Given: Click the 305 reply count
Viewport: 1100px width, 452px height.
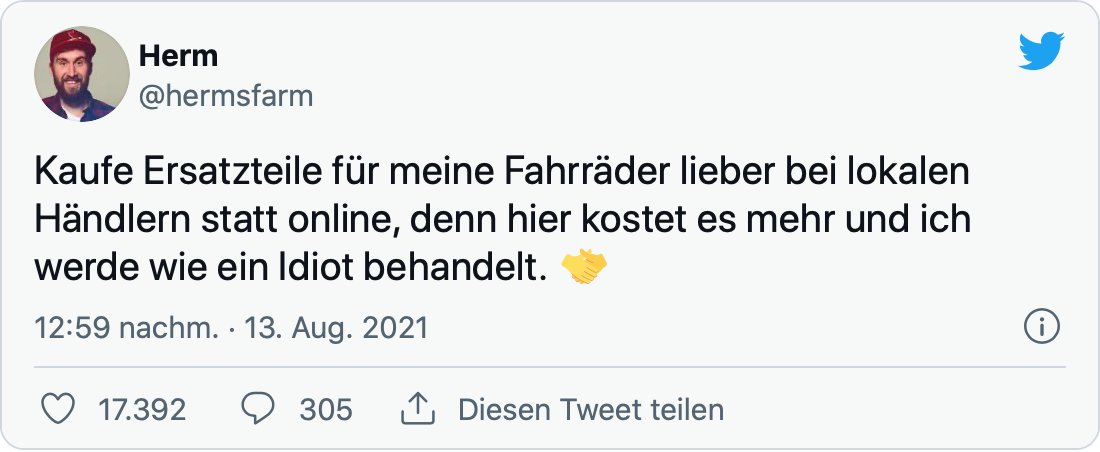Looking at the screenshot, I should tap(326, 409).
